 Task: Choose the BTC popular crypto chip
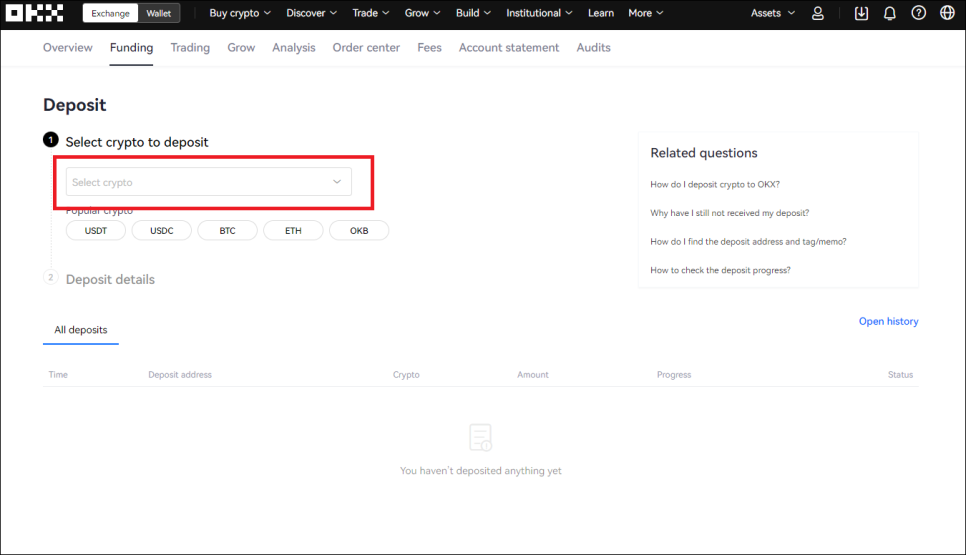coord(227,230)
